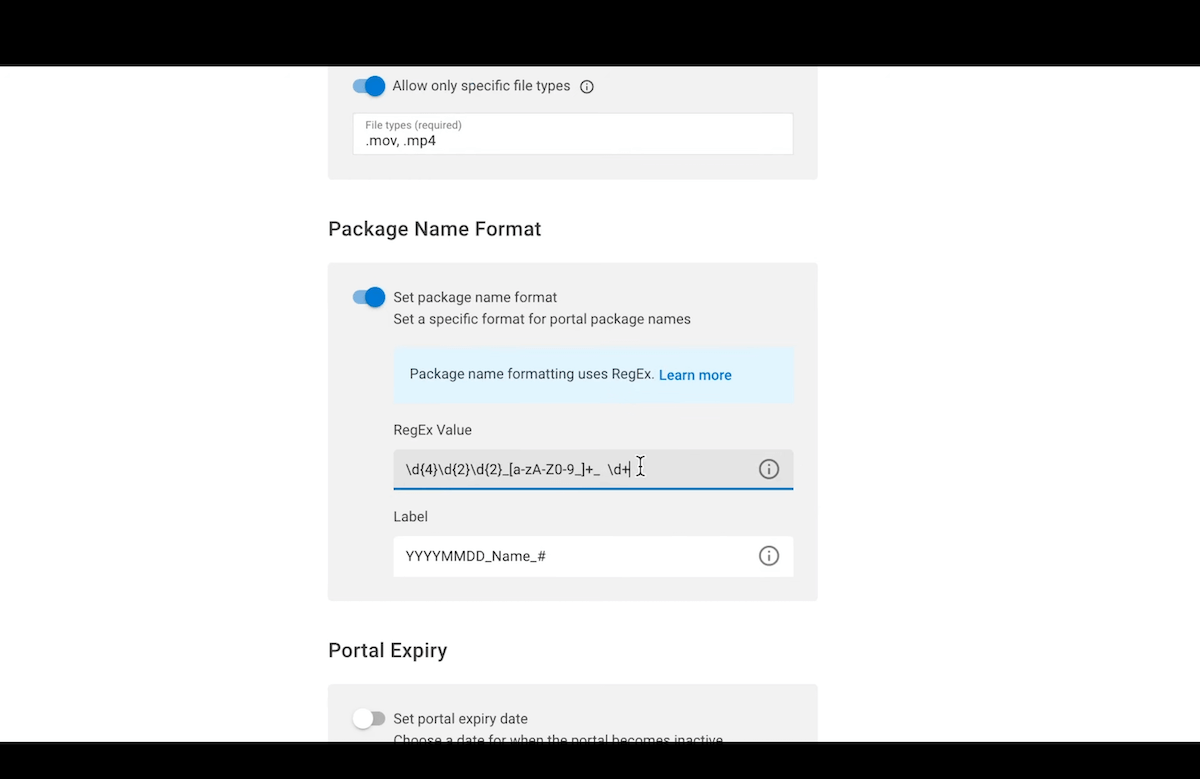
Task: Turn off the Set package name format switch
Action: pyautogui.click(x=369, y=297)
